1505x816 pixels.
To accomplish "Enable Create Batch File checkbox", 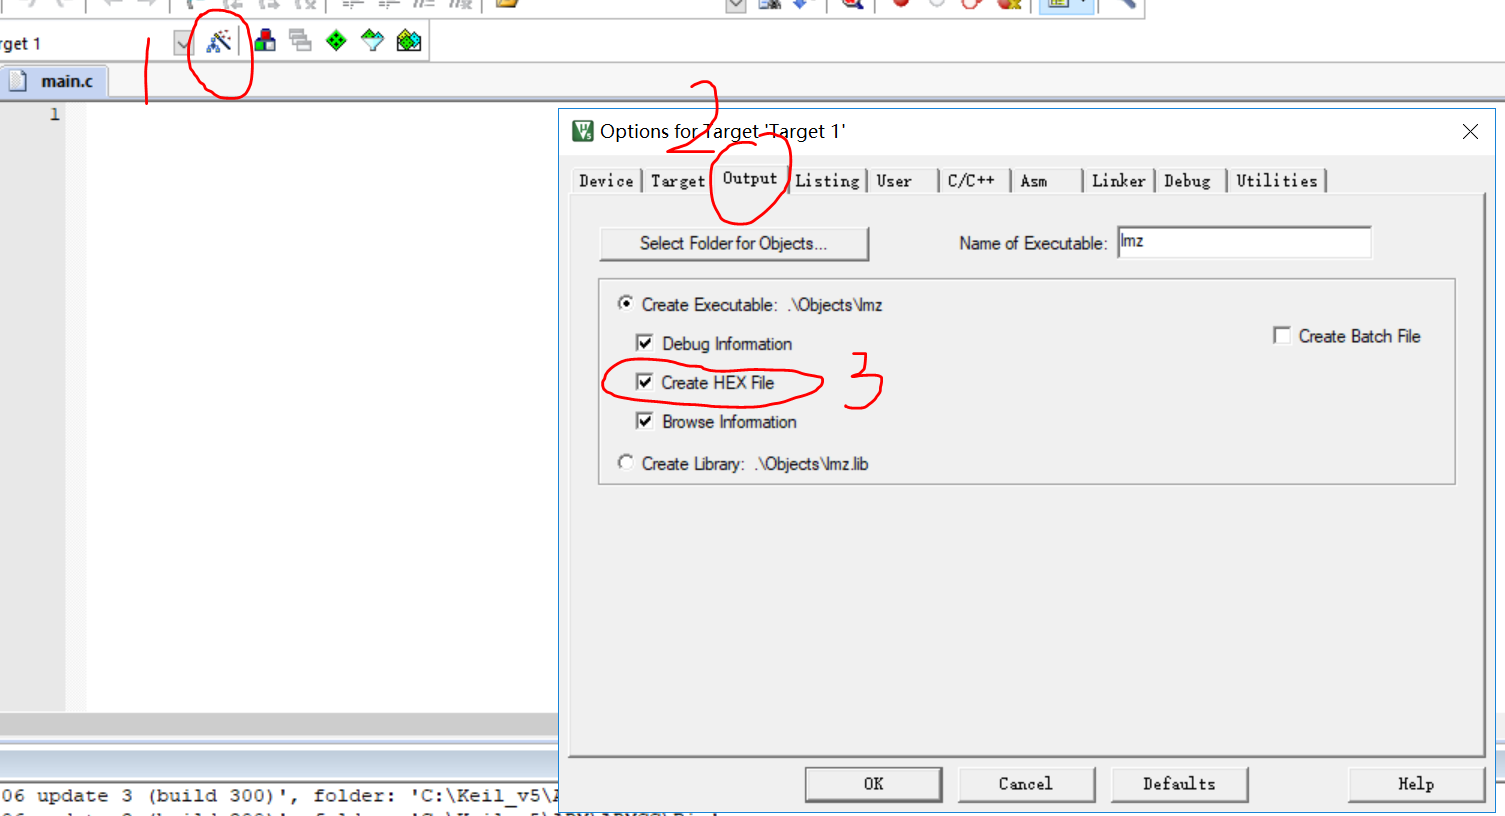I will [1282, 335].
